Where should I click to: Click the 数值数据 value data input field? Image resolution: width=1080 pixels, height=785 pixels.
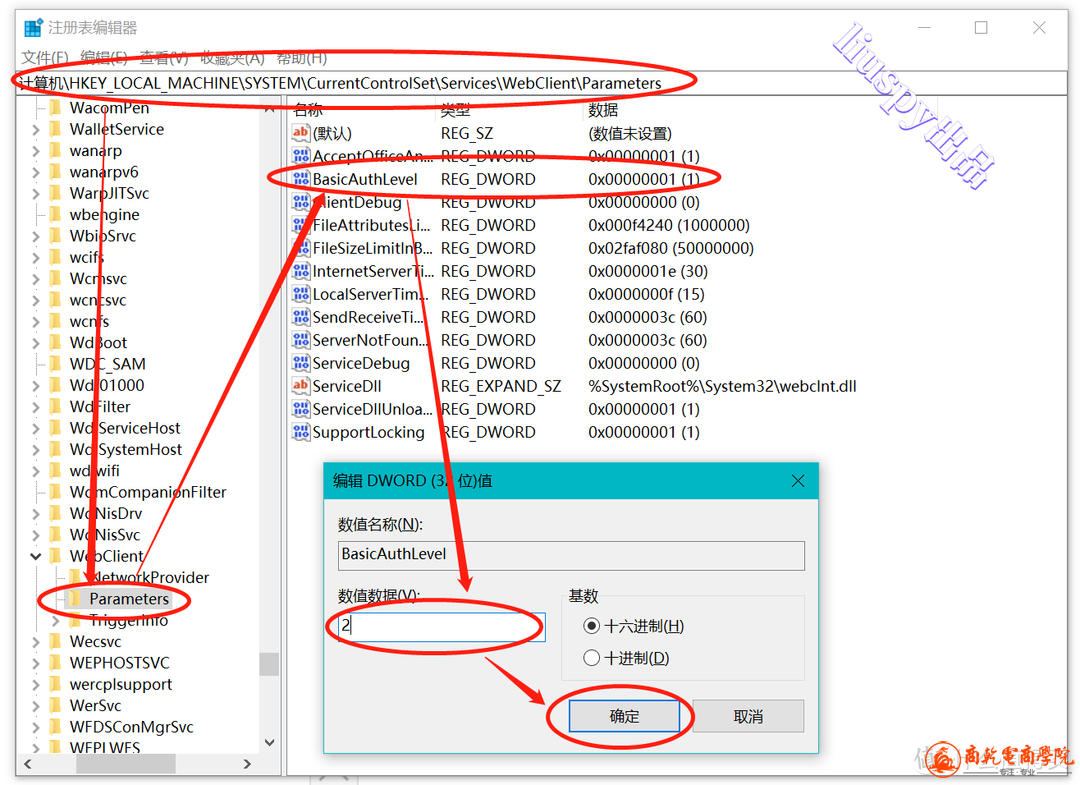[442, 627]
